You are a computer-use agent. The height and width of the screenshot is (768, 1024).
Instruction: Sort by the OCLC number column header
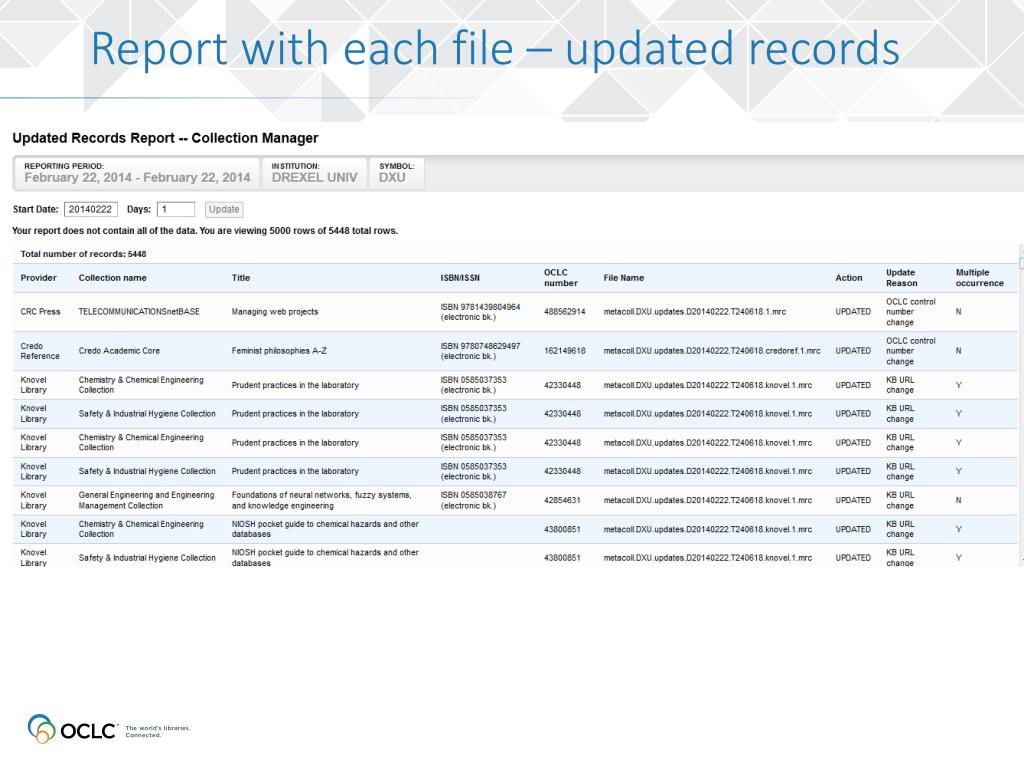(560, 278)
